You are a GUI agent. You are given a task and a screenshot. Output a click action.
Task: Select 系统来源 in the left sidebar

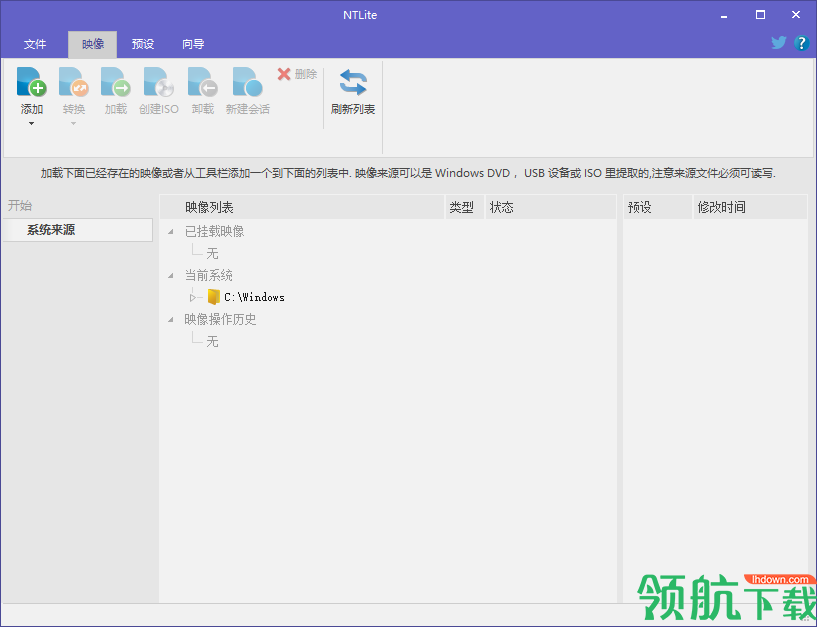[x=77, y=230]
